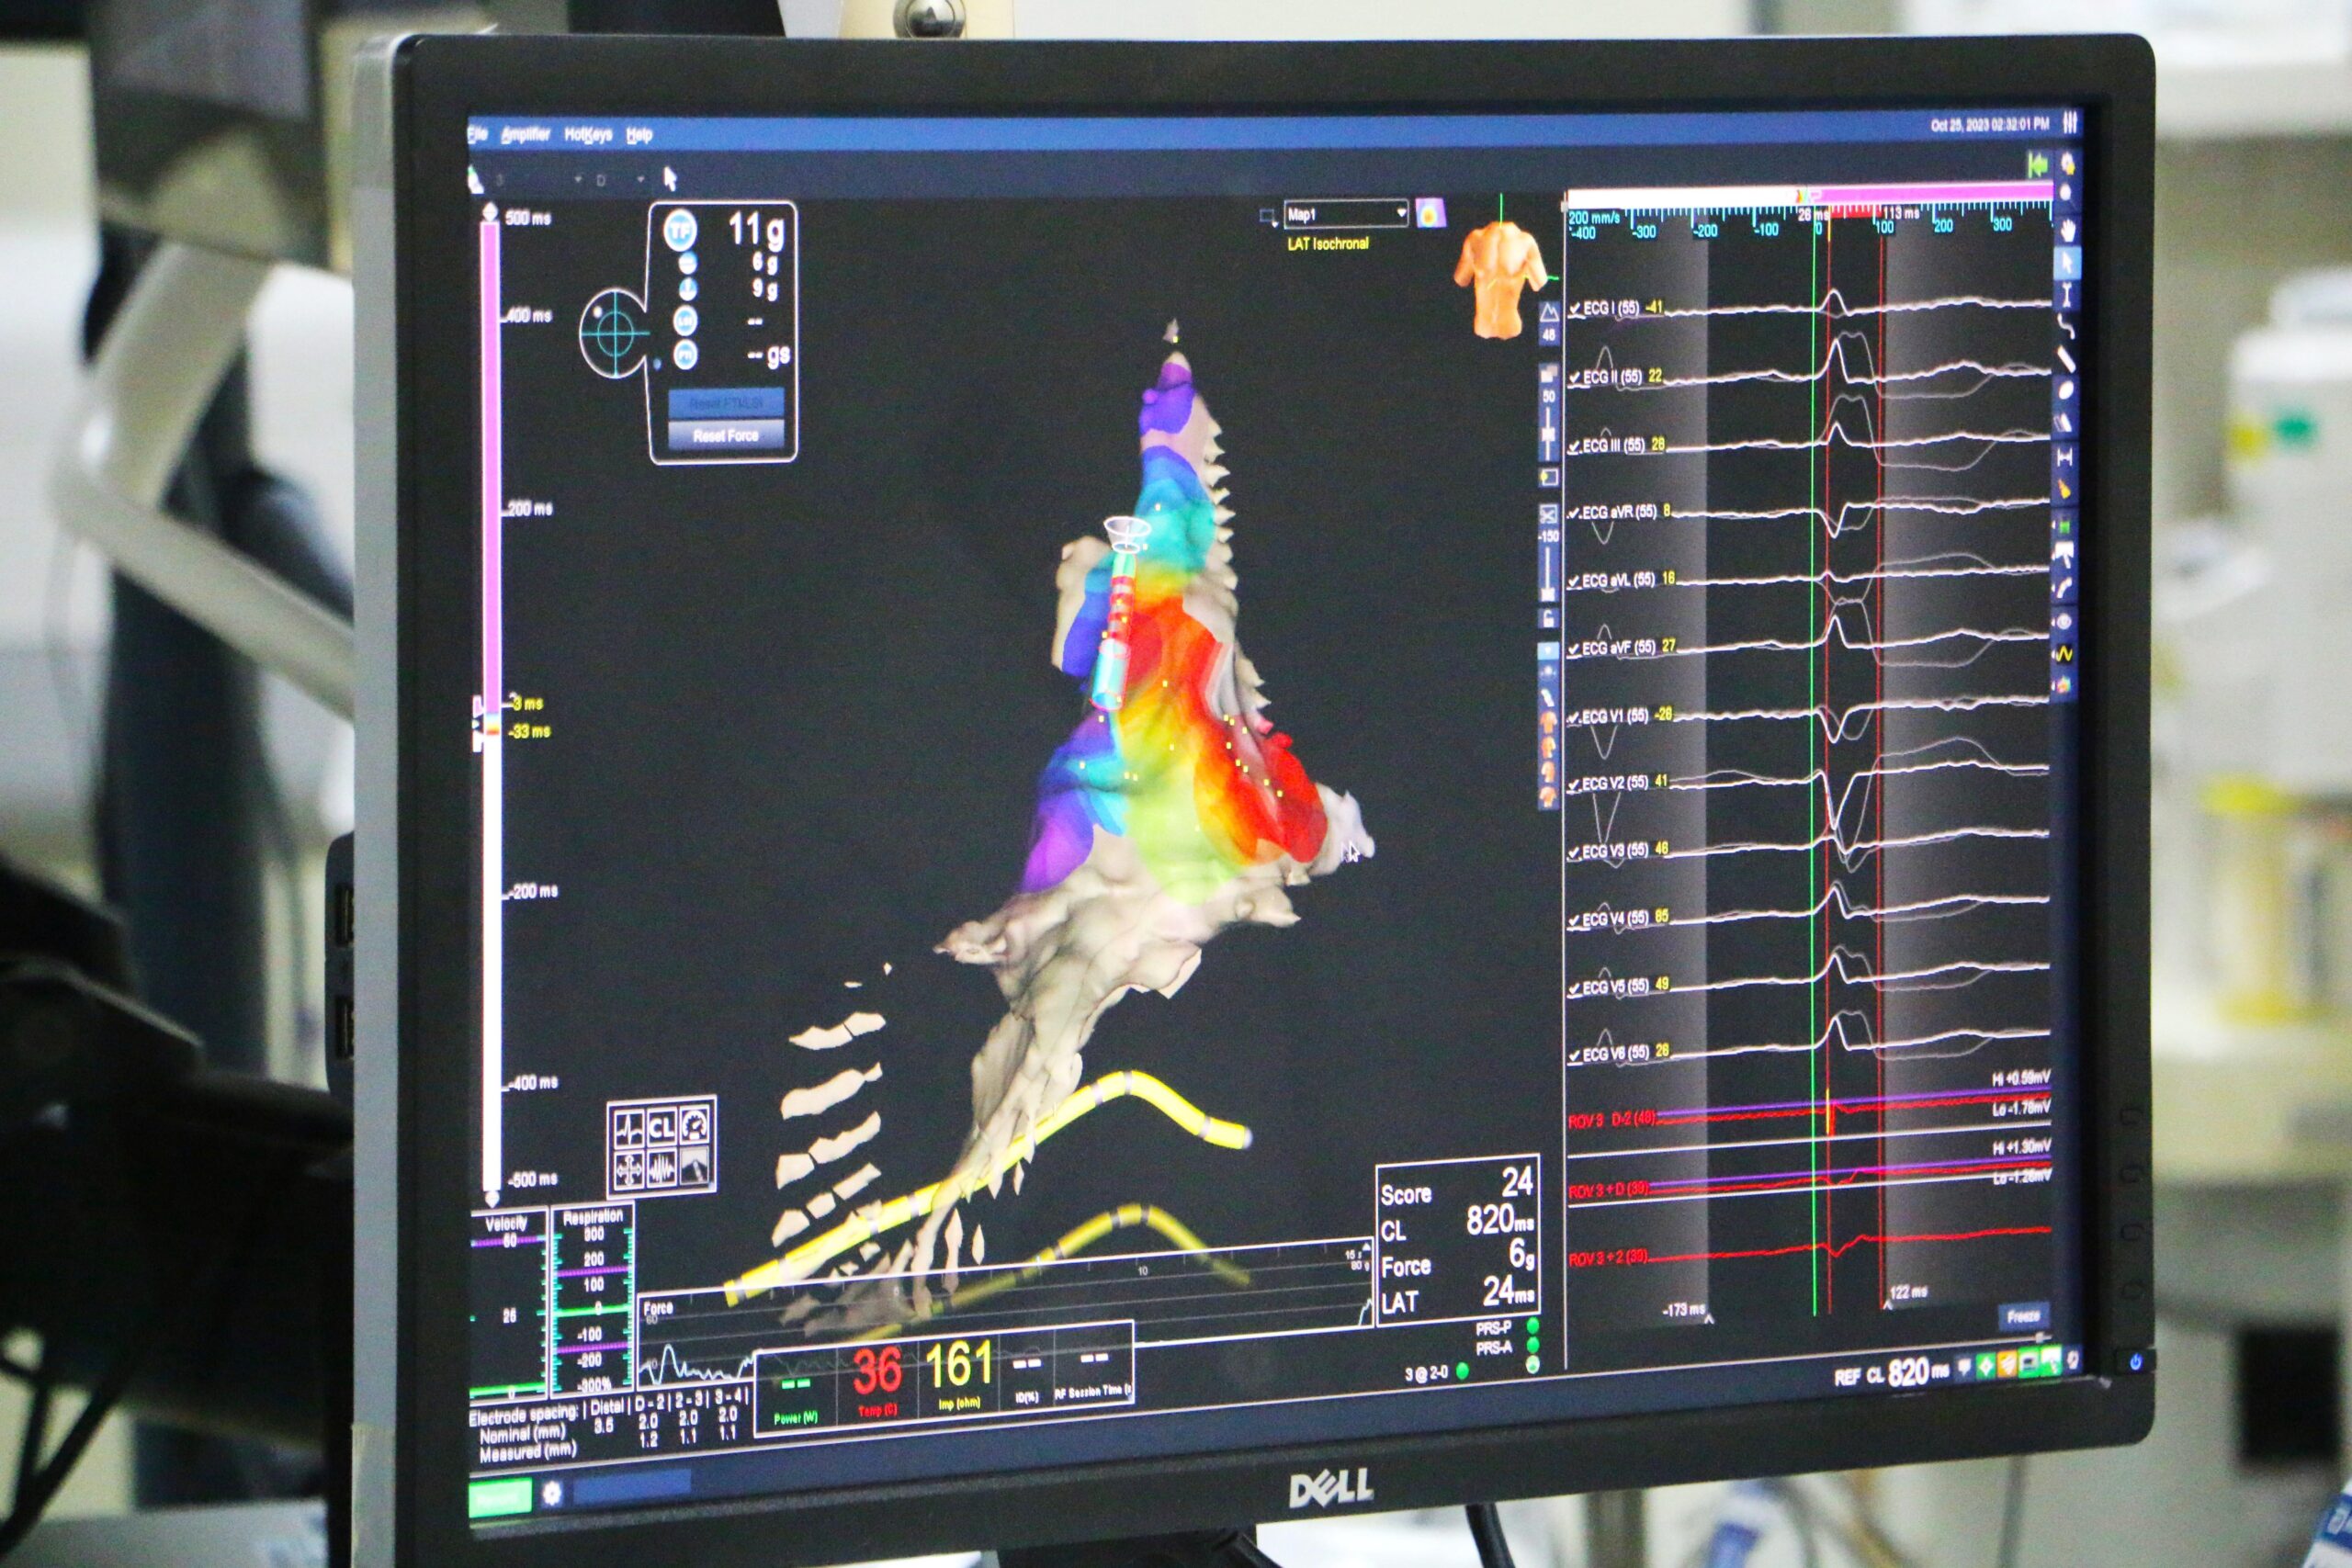The height and width of the screenshot is (1568, 2352).
Task: Uncheck the ECG aVL (55) trace
Action: click(1574, 581)
